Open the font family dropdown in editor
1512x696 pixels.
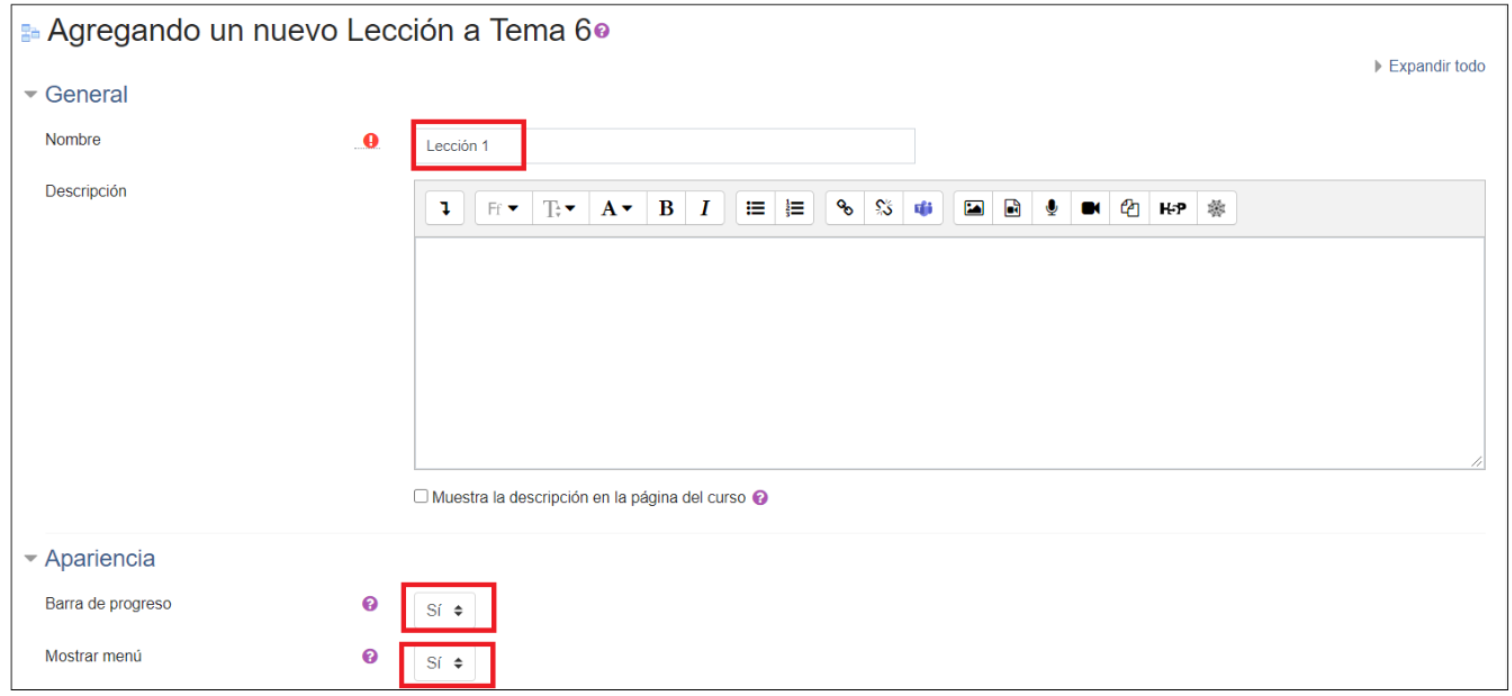pyautogui.click(x=503, y=208)
